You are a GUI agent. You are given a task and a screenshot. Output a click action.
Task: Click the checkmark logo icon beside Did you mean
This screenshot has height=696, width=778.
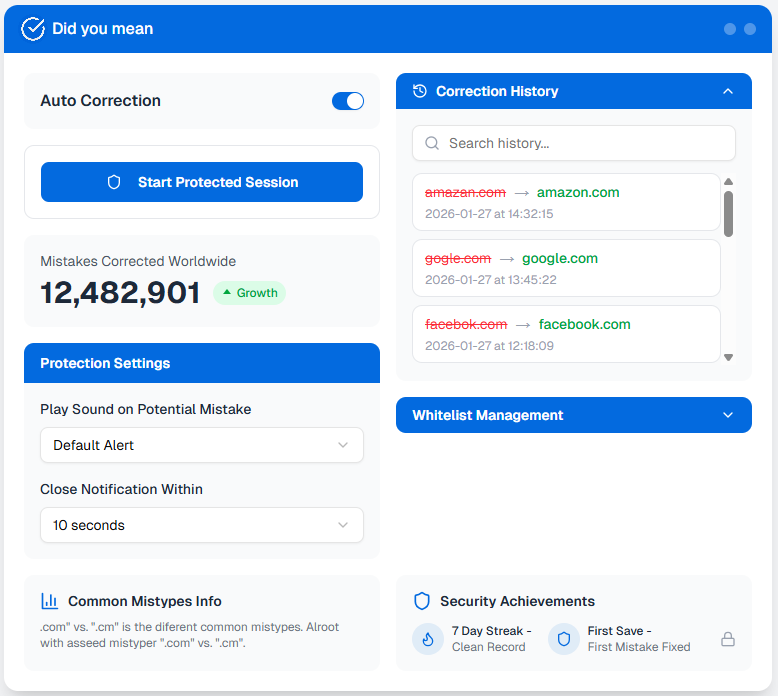pos(33,29)
